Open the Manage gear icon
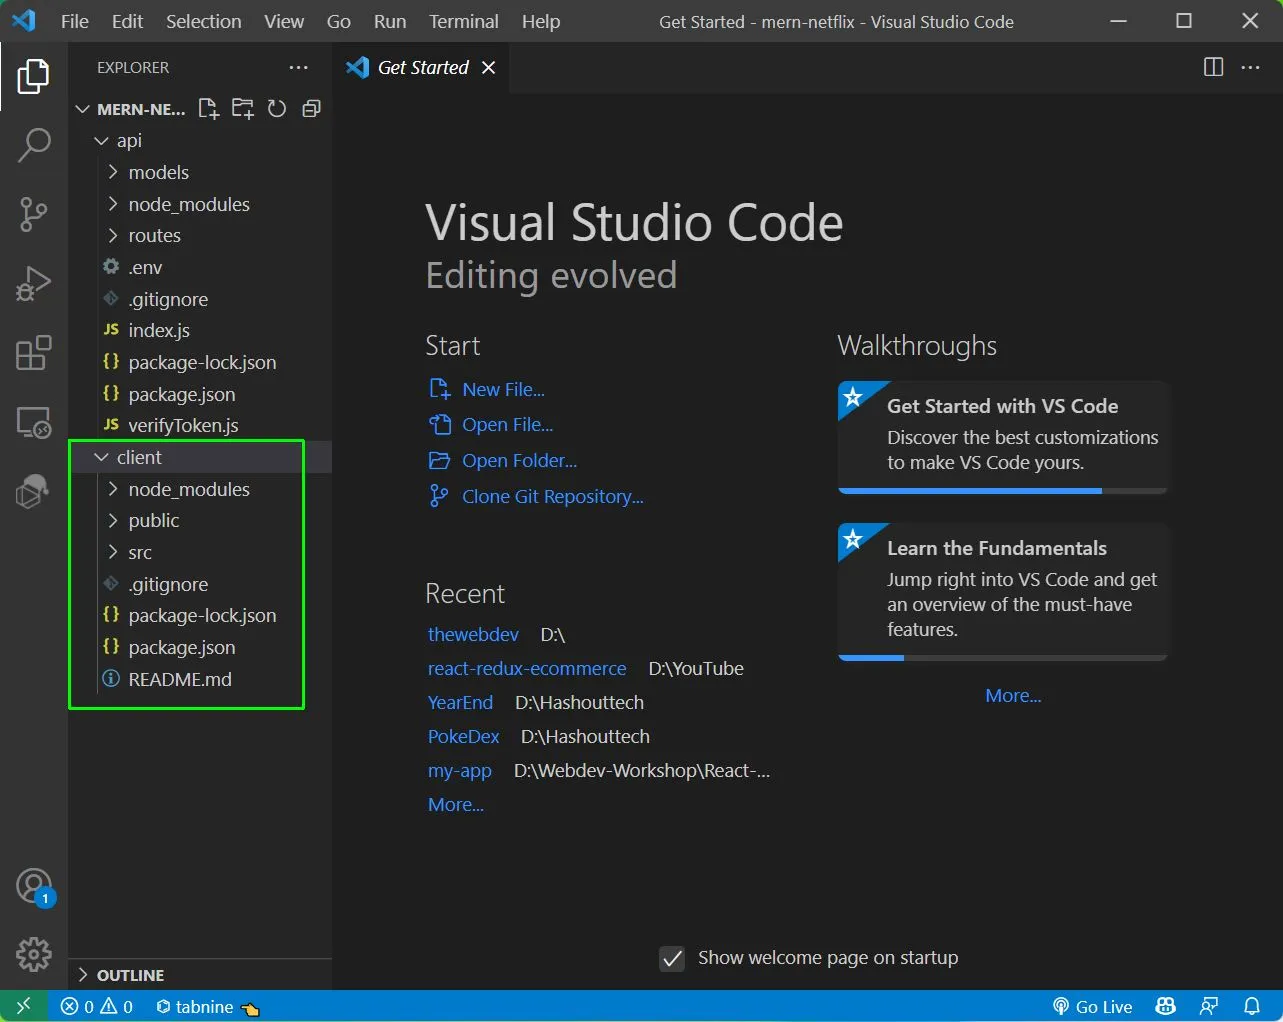 pos(33,954)
